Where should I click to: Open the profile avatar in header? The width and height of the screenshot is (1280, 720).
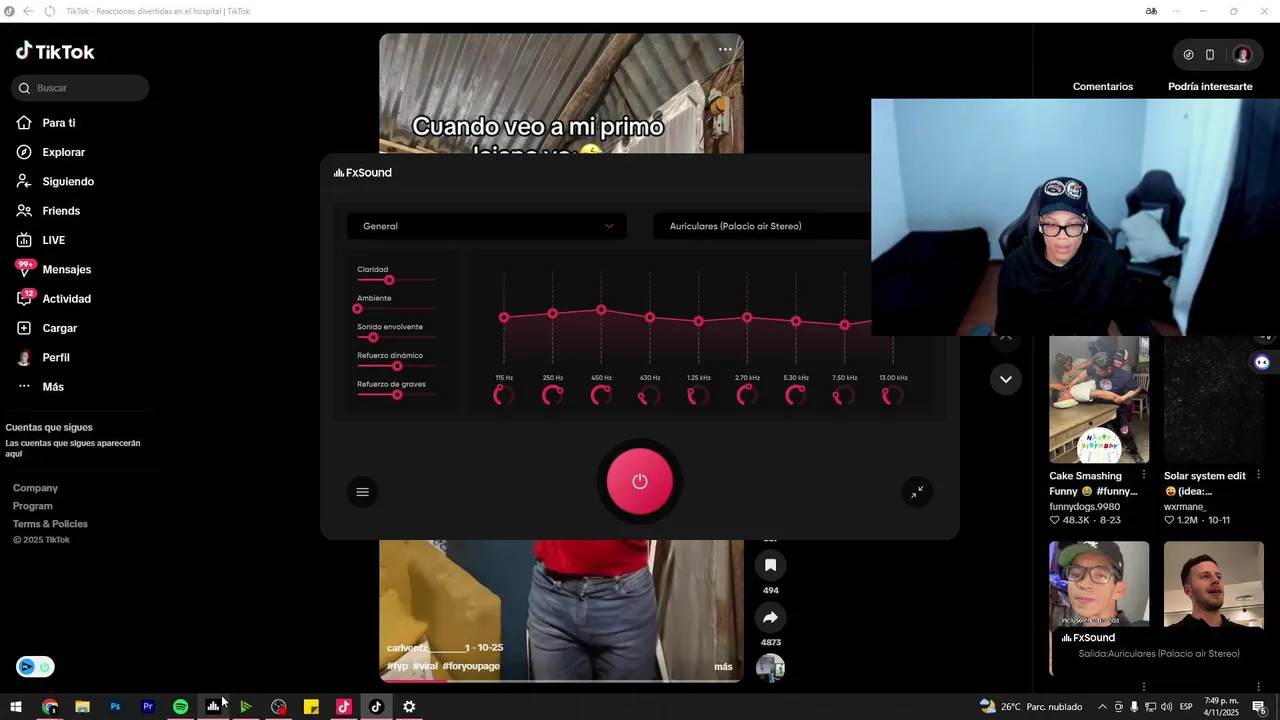1242,55
